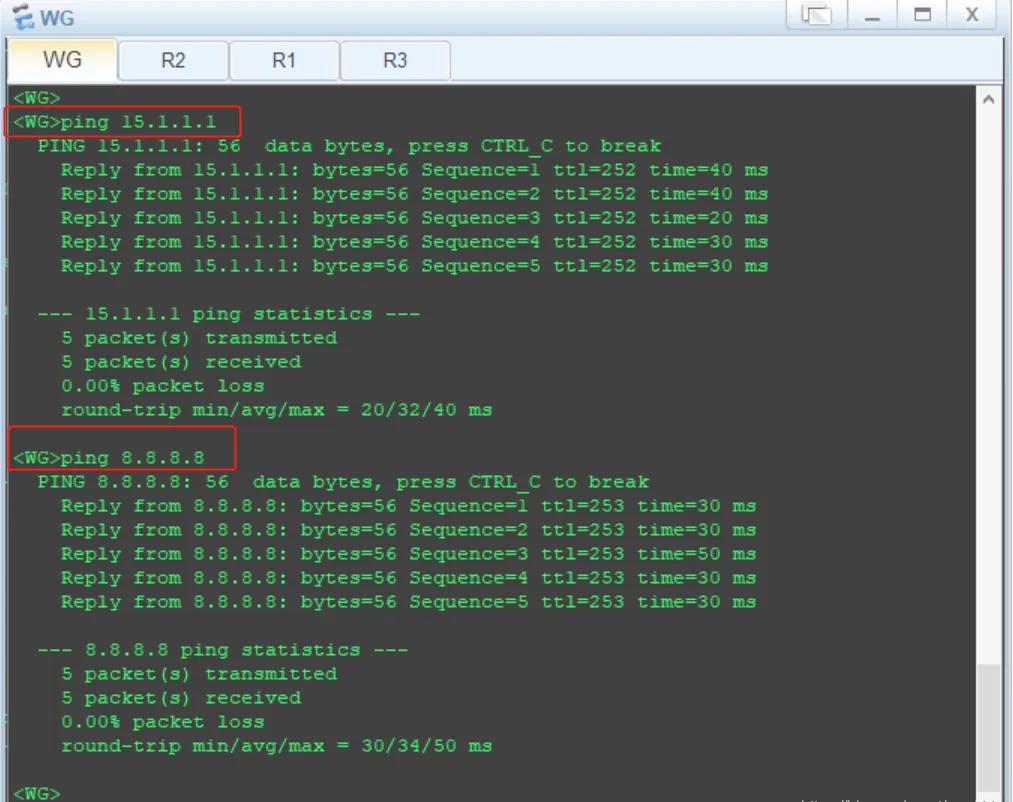Click 8.8.8.8 reply Sequence=5 line
Image resolution: width=1013 pixels, height=802 pixels.
pyautogui.click(x=408, y=602)
